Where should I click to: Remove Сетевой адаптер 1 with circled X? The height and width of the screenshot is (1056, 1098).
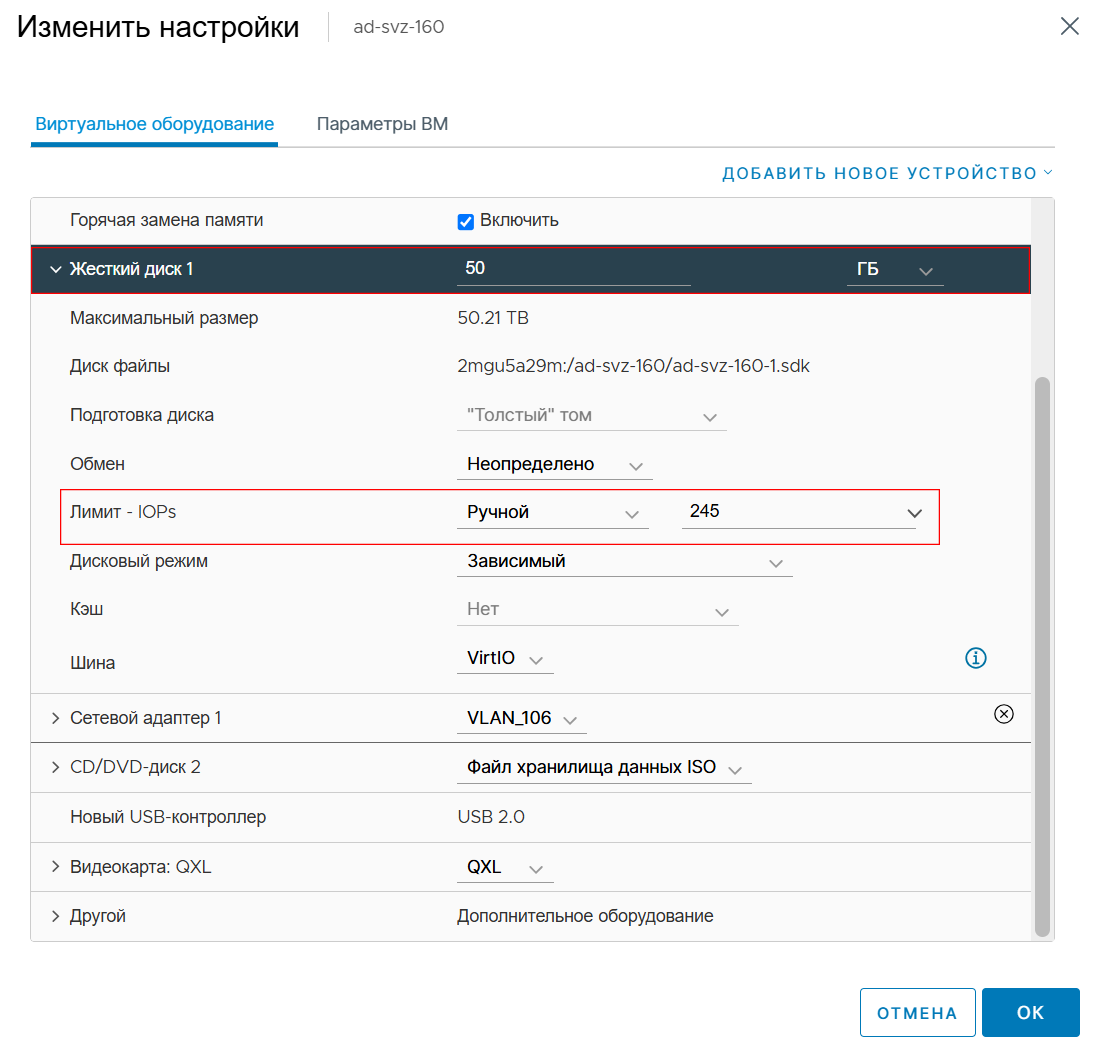point(1003,714)
